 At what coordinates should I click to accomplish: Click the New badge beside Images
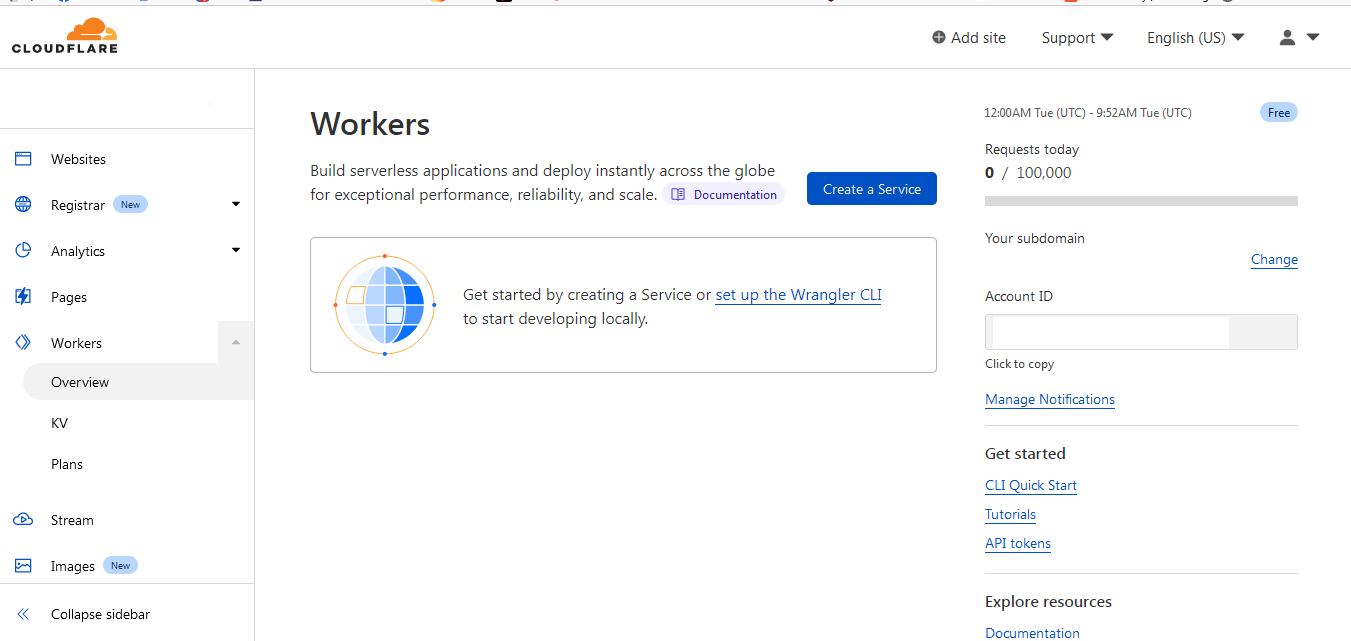point(120,565)
